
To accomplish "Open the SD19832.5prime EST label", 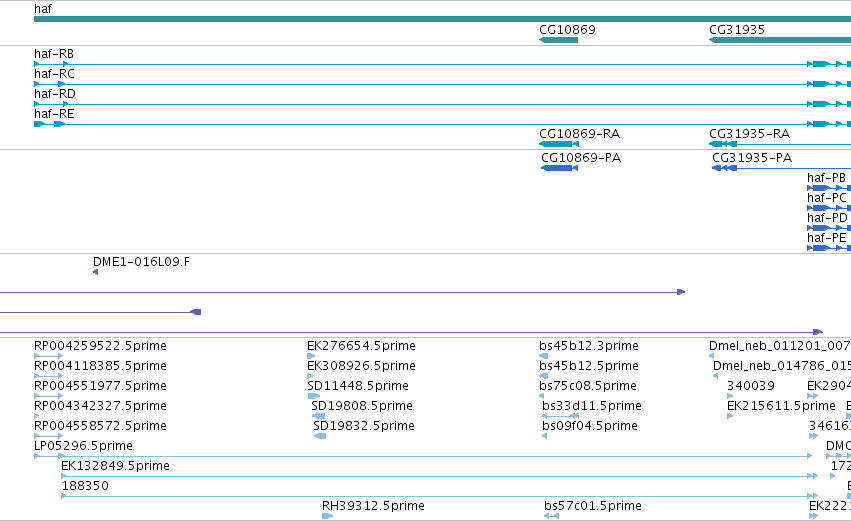I will [364, 426].
